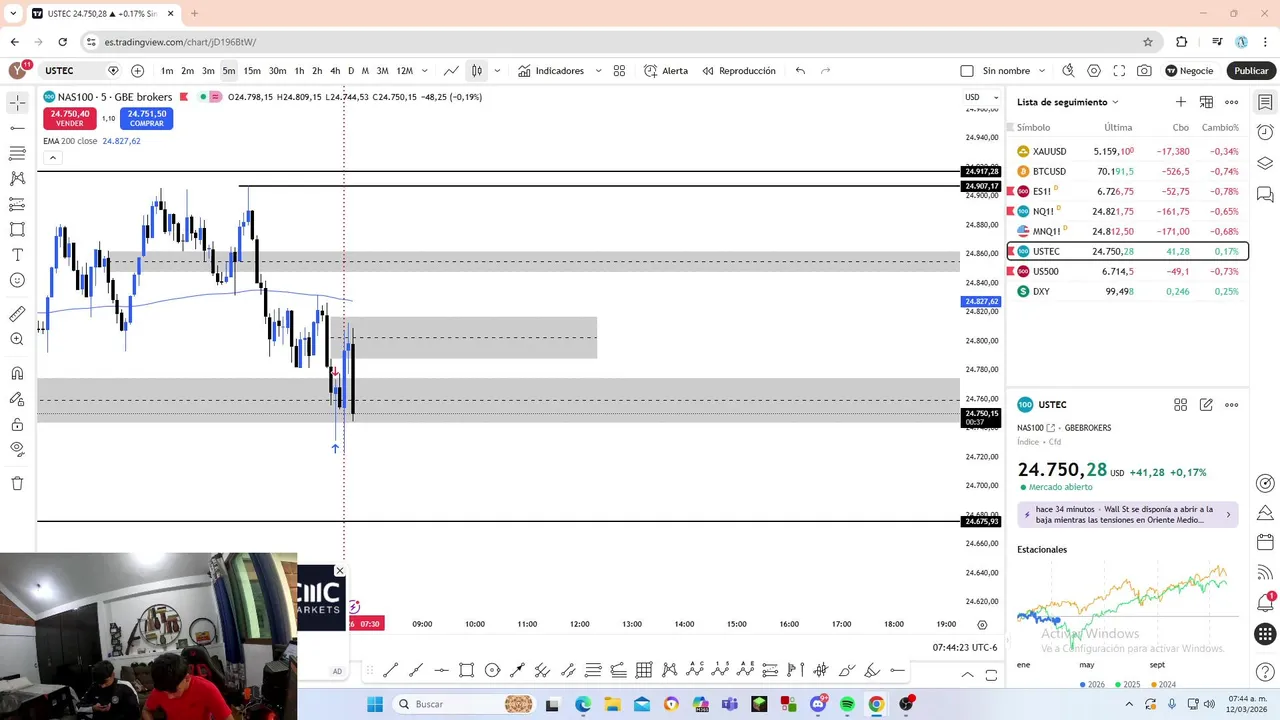Add symbol to watchlist with plus
The height and width of the screenshot is (720, 1280).
pyautogui.click(x=1181, y=102)
